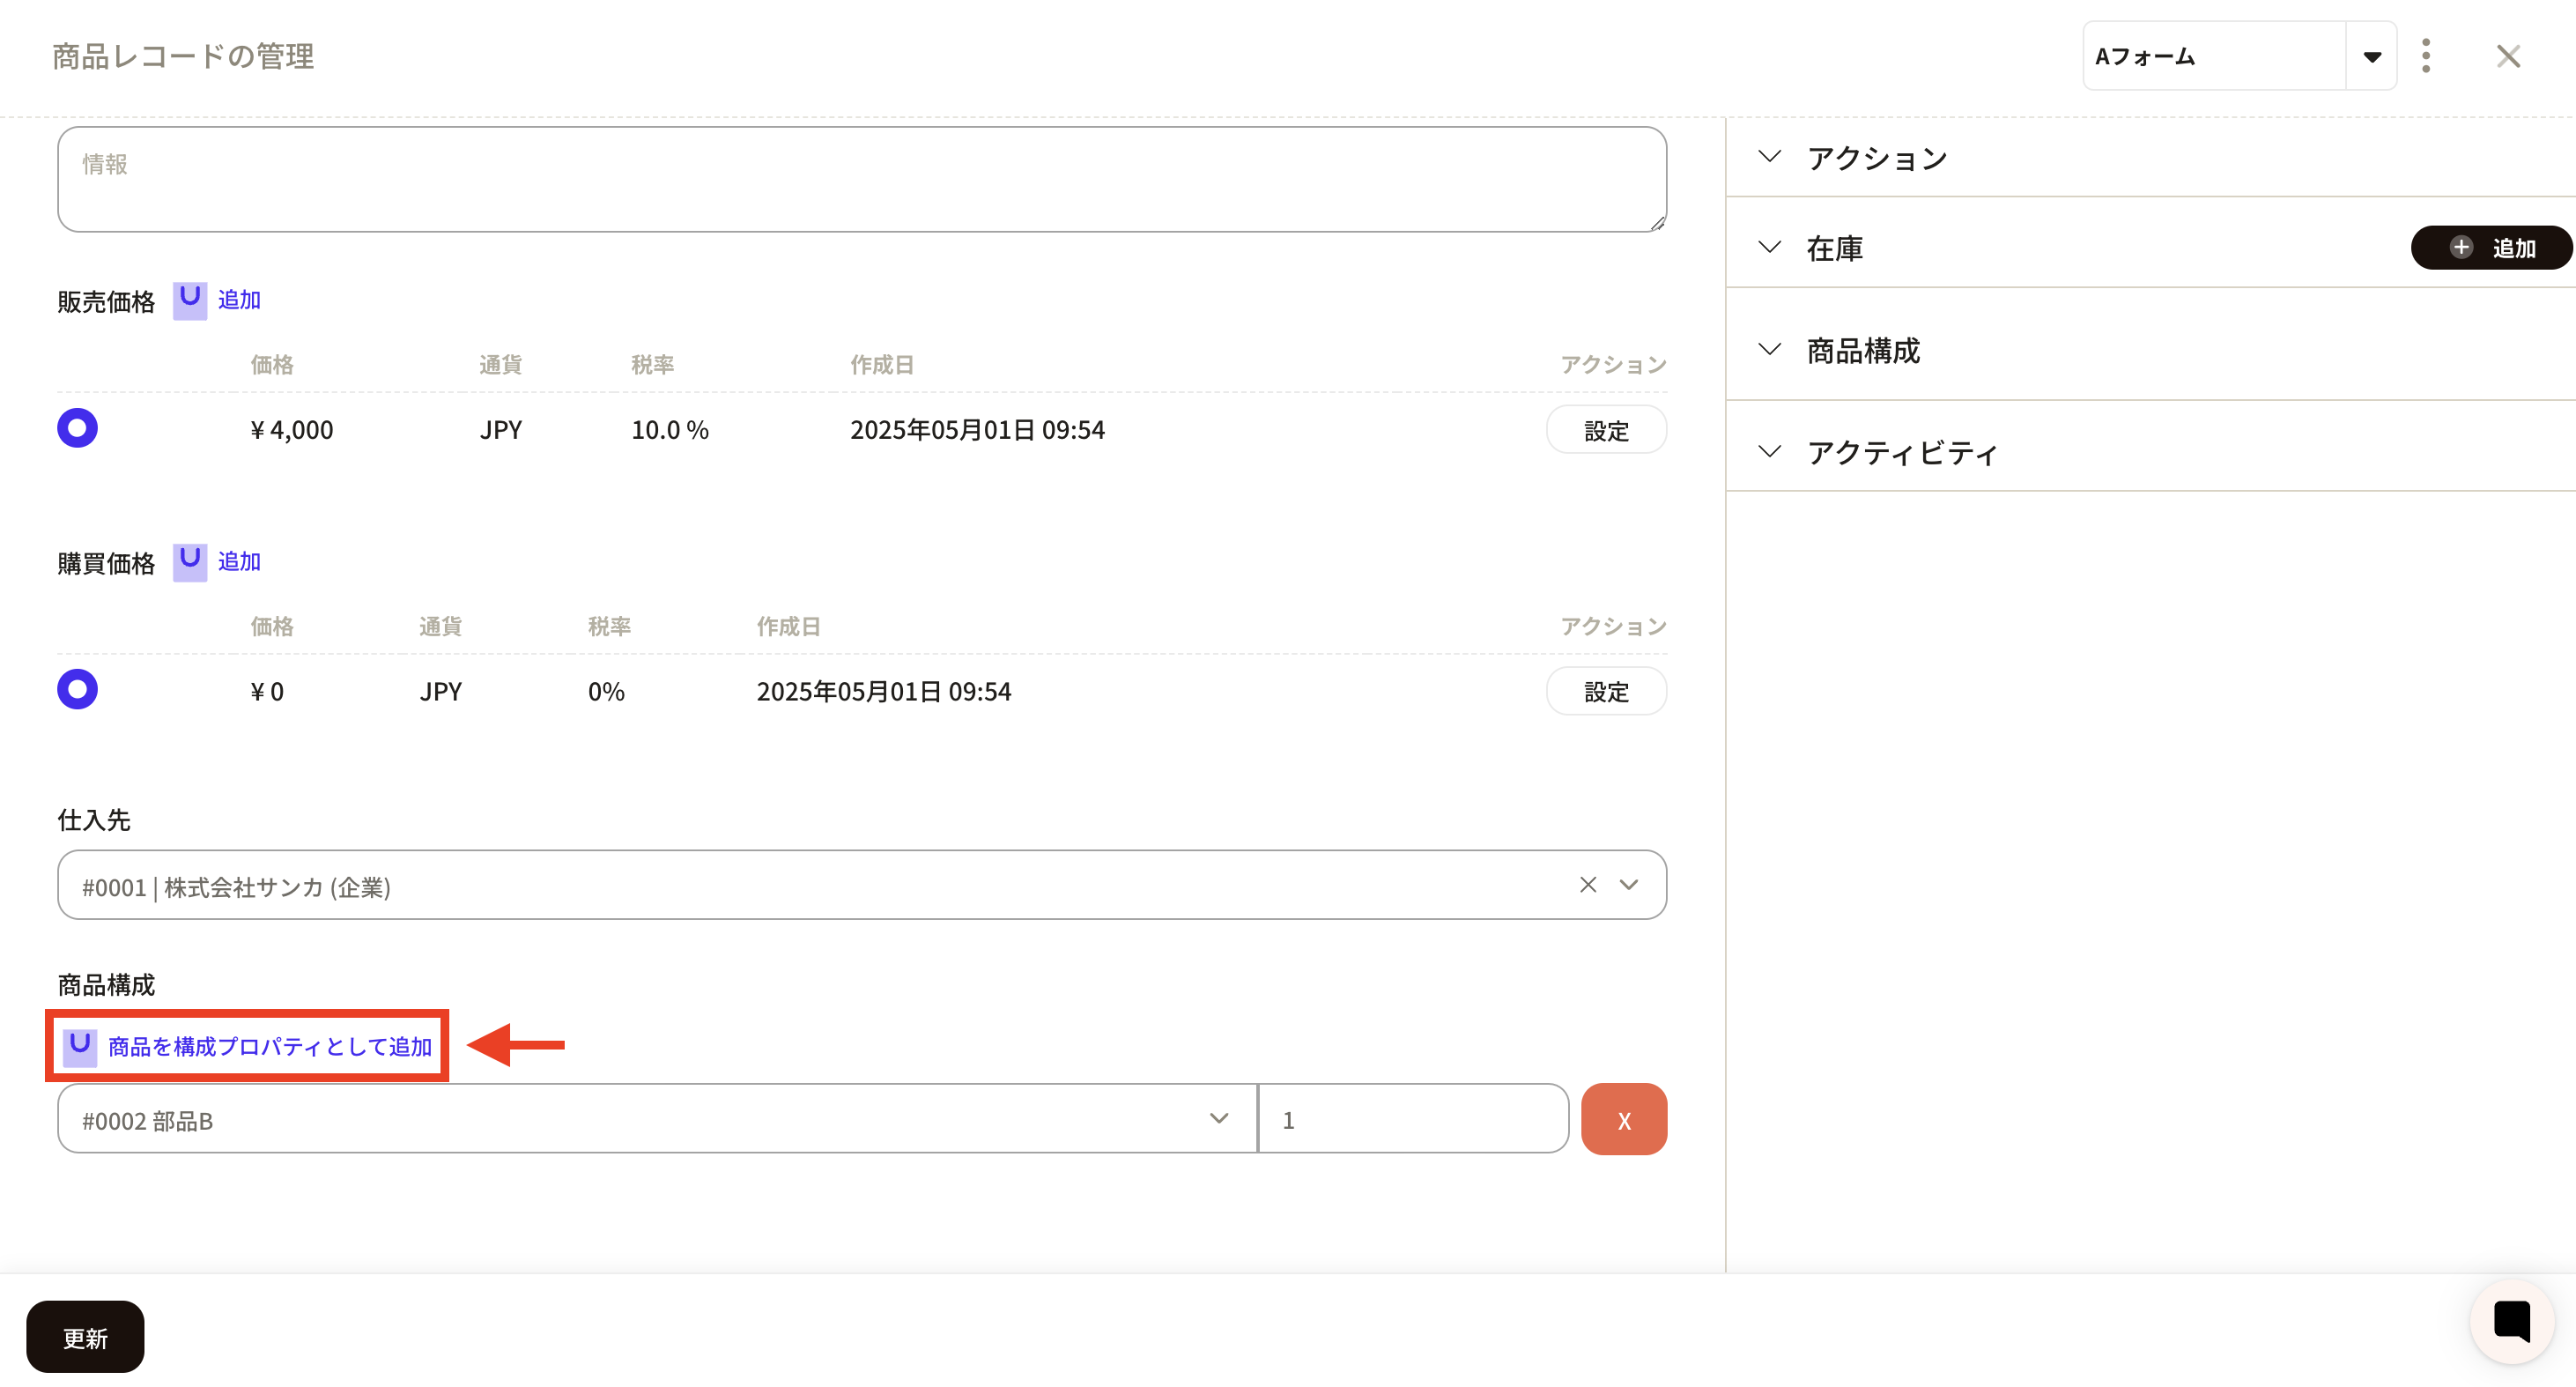Open the three-dot more options menu
The height and width of the screenshot is (1387, 2576).
[2425, 56]
